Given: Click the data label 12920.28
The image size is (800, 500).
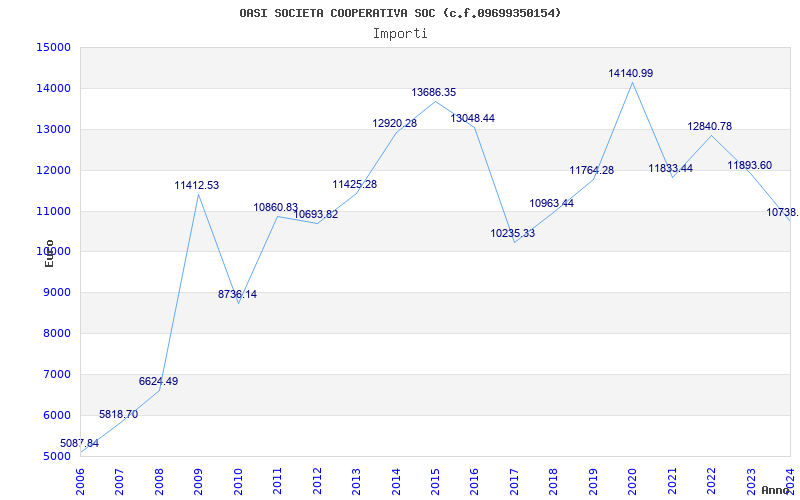Looking at the screenshot, I should pos(394,123).
